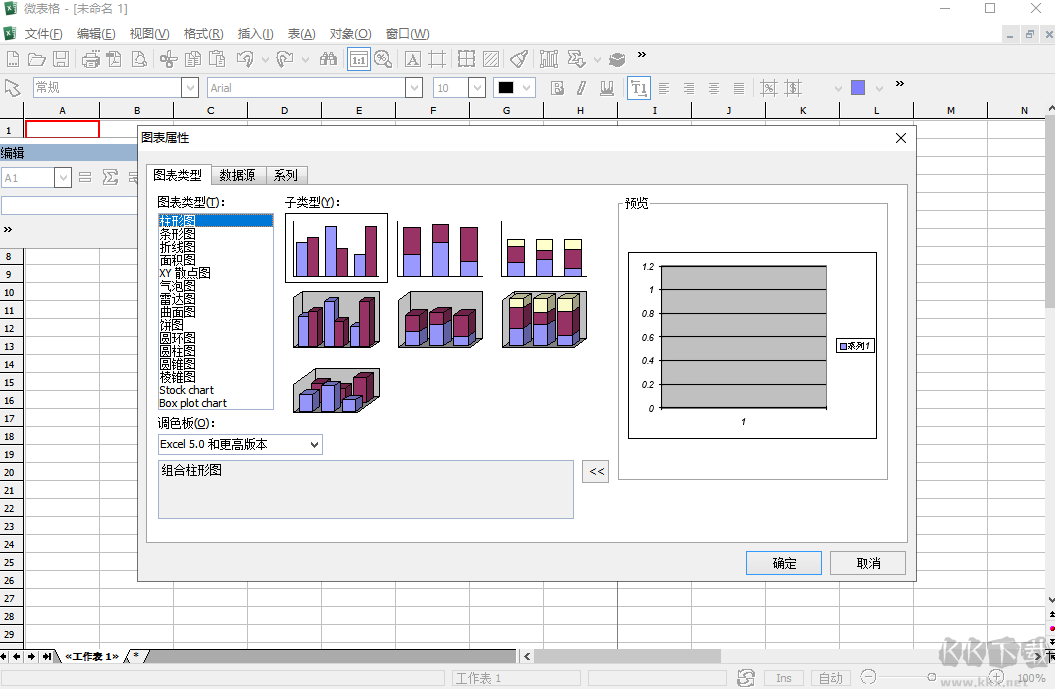Open the Arial font name dropdown

click(x=413, y=87)
